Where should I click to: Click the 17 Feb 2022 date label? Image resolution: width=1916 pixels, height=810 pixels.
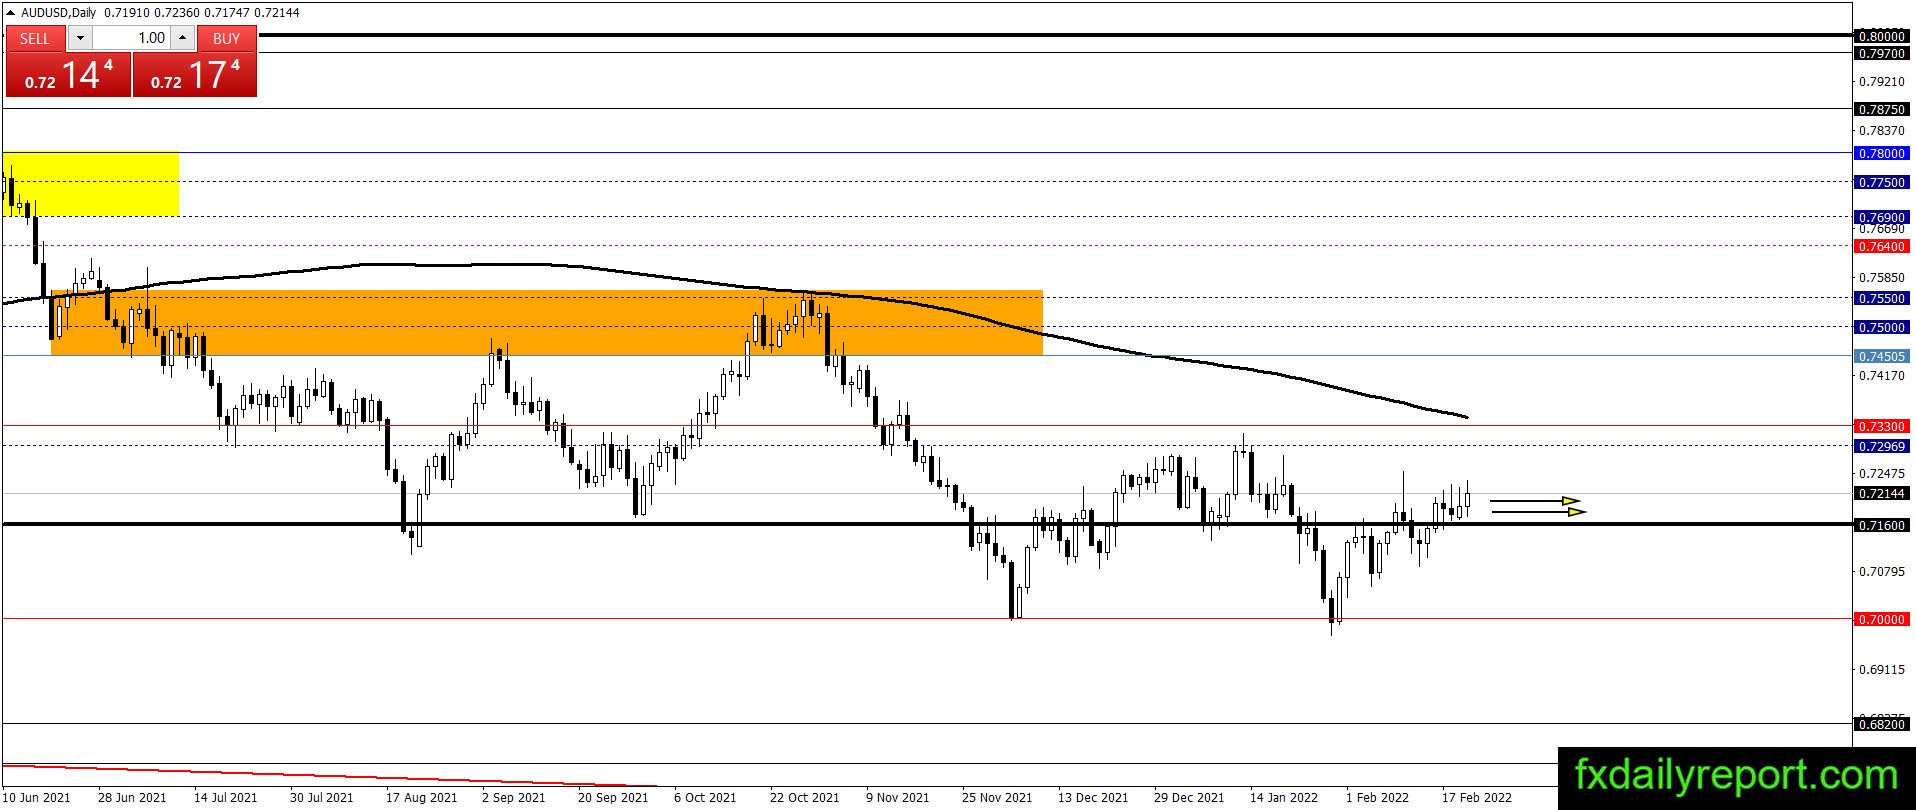(1477, 798)
